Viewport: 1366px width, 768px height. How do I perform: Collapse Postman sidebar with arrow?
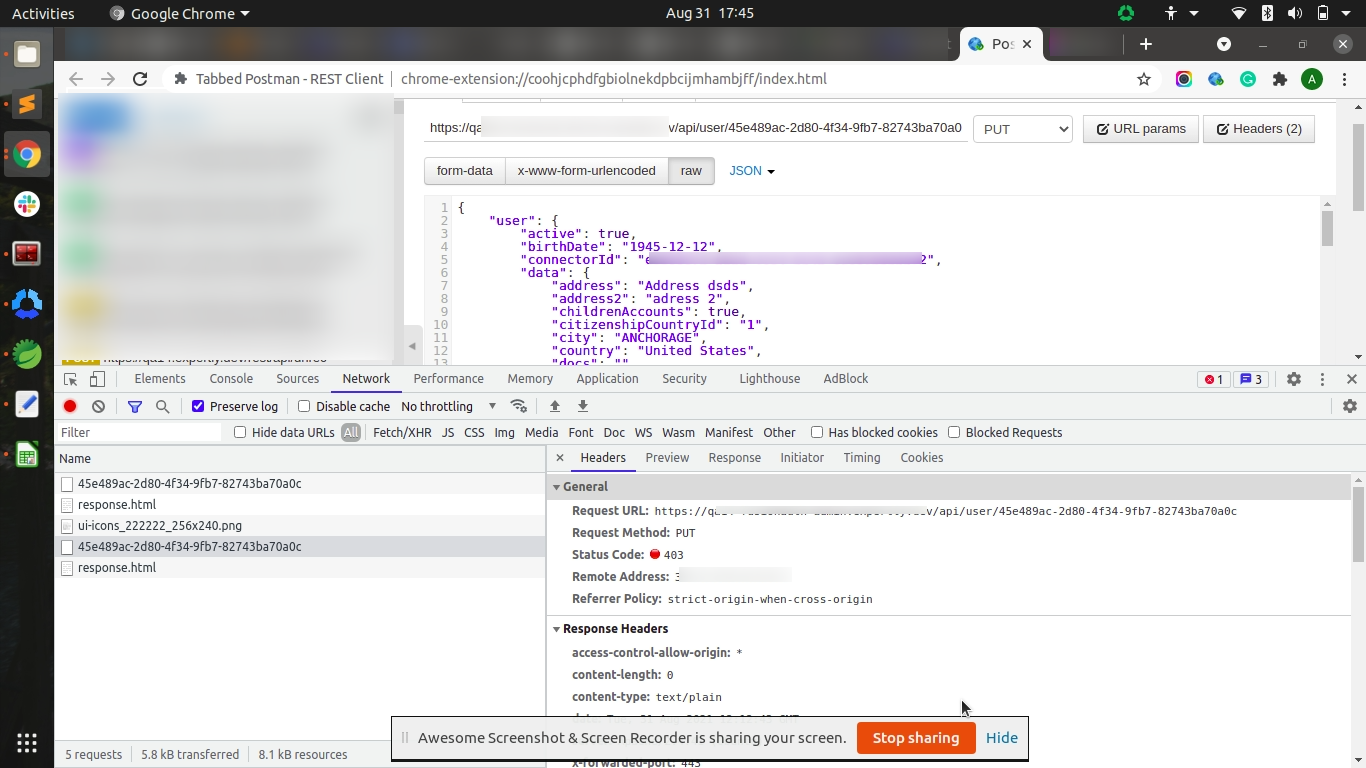tap(412, 346)
